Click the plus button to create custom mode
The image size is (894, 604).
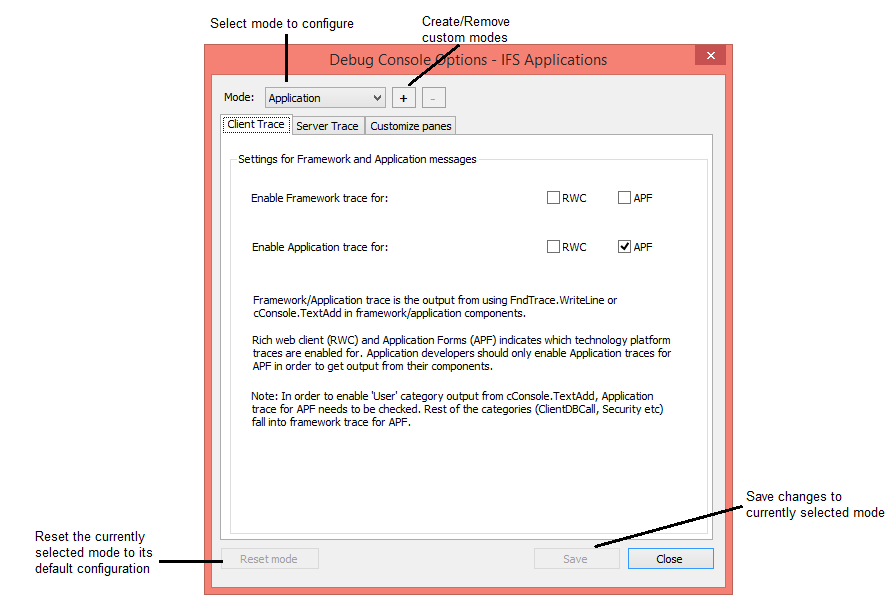[x=404, y=98]
